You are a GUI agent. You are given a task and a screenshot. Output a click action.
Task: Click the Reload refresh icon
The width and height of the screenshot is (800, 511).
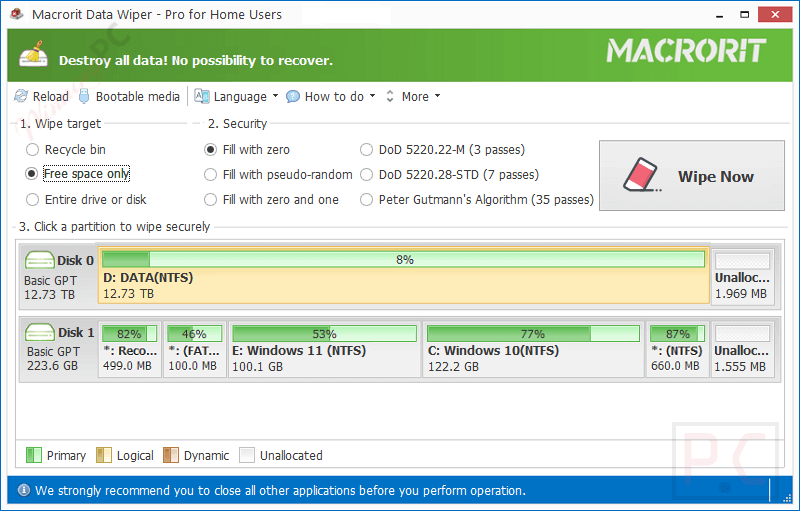(21, 96)
